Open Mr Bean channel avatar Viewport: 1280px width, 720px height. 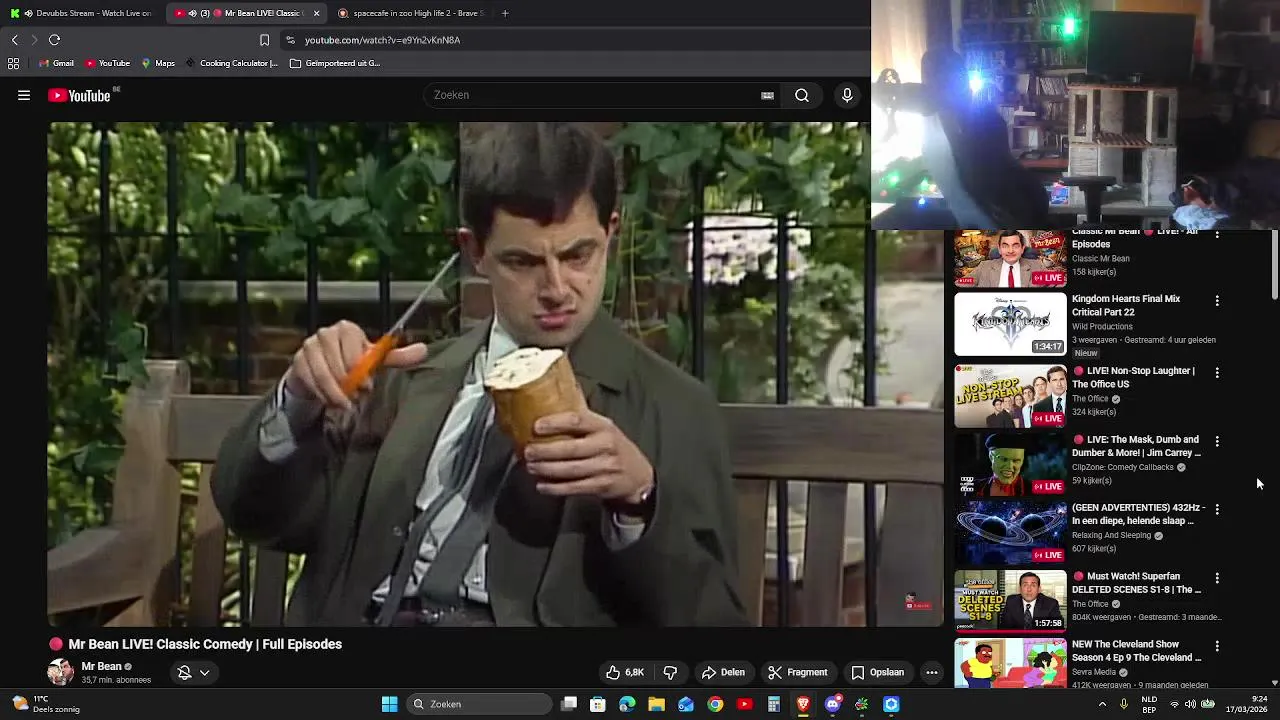coord(61,672)
